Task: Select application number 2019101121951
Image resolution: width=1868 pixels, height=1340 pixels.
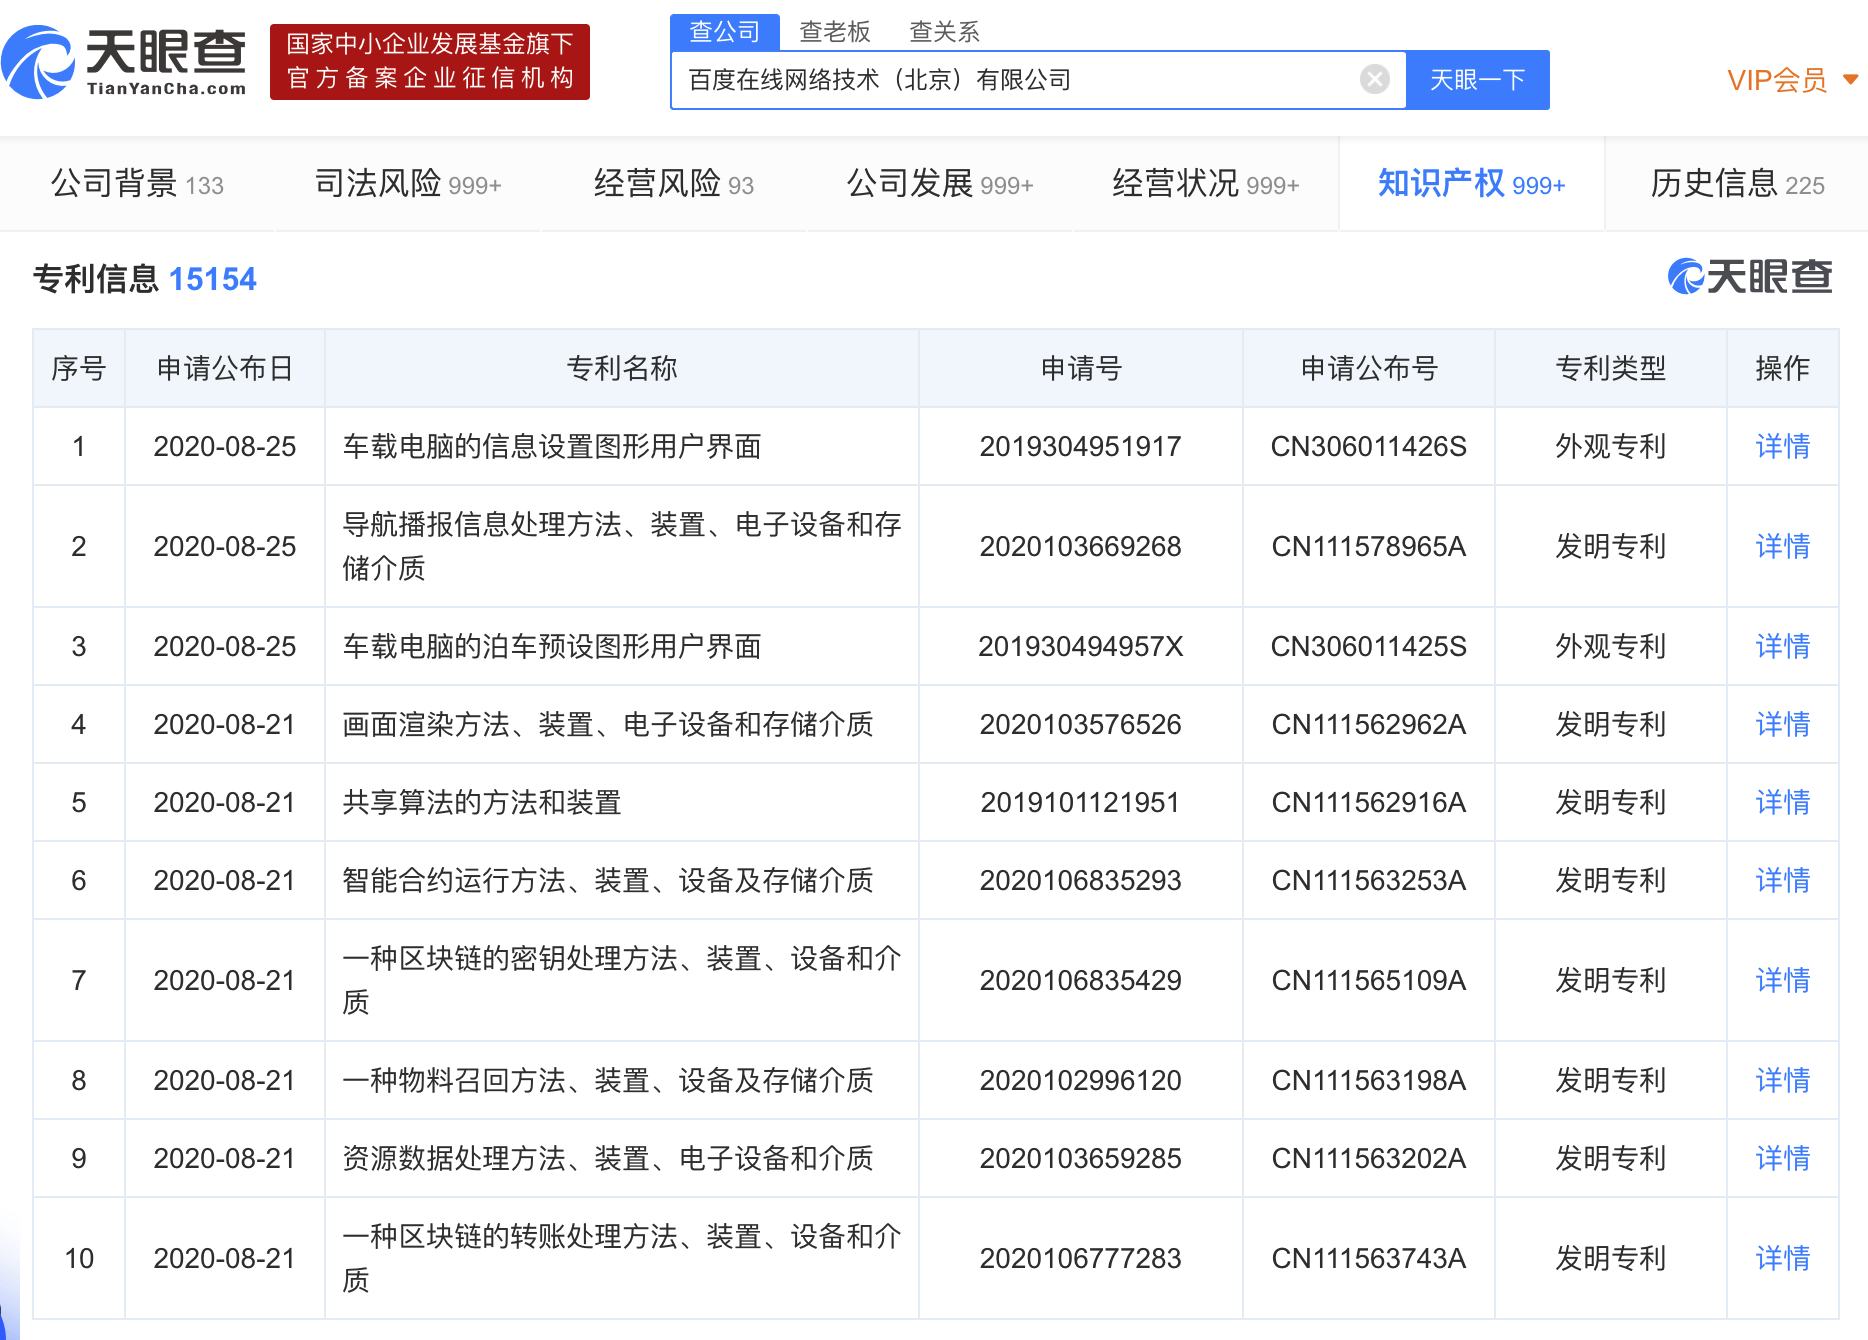Action: point(1080,802)
